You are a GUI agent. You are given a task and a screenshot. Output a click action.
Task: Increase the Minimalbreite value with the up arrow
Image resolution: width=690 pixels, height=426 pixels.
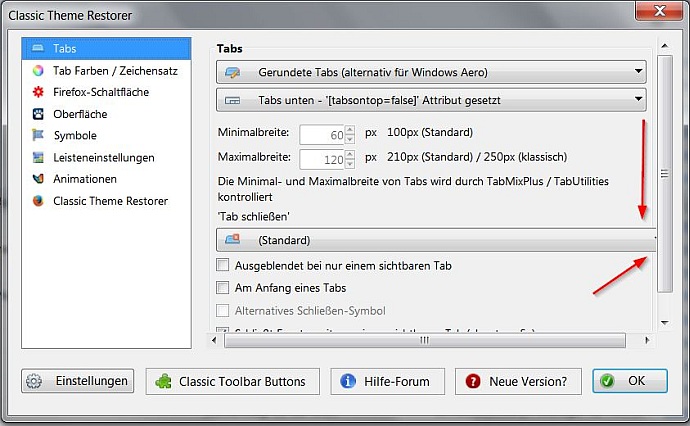[x=350, y=130]
